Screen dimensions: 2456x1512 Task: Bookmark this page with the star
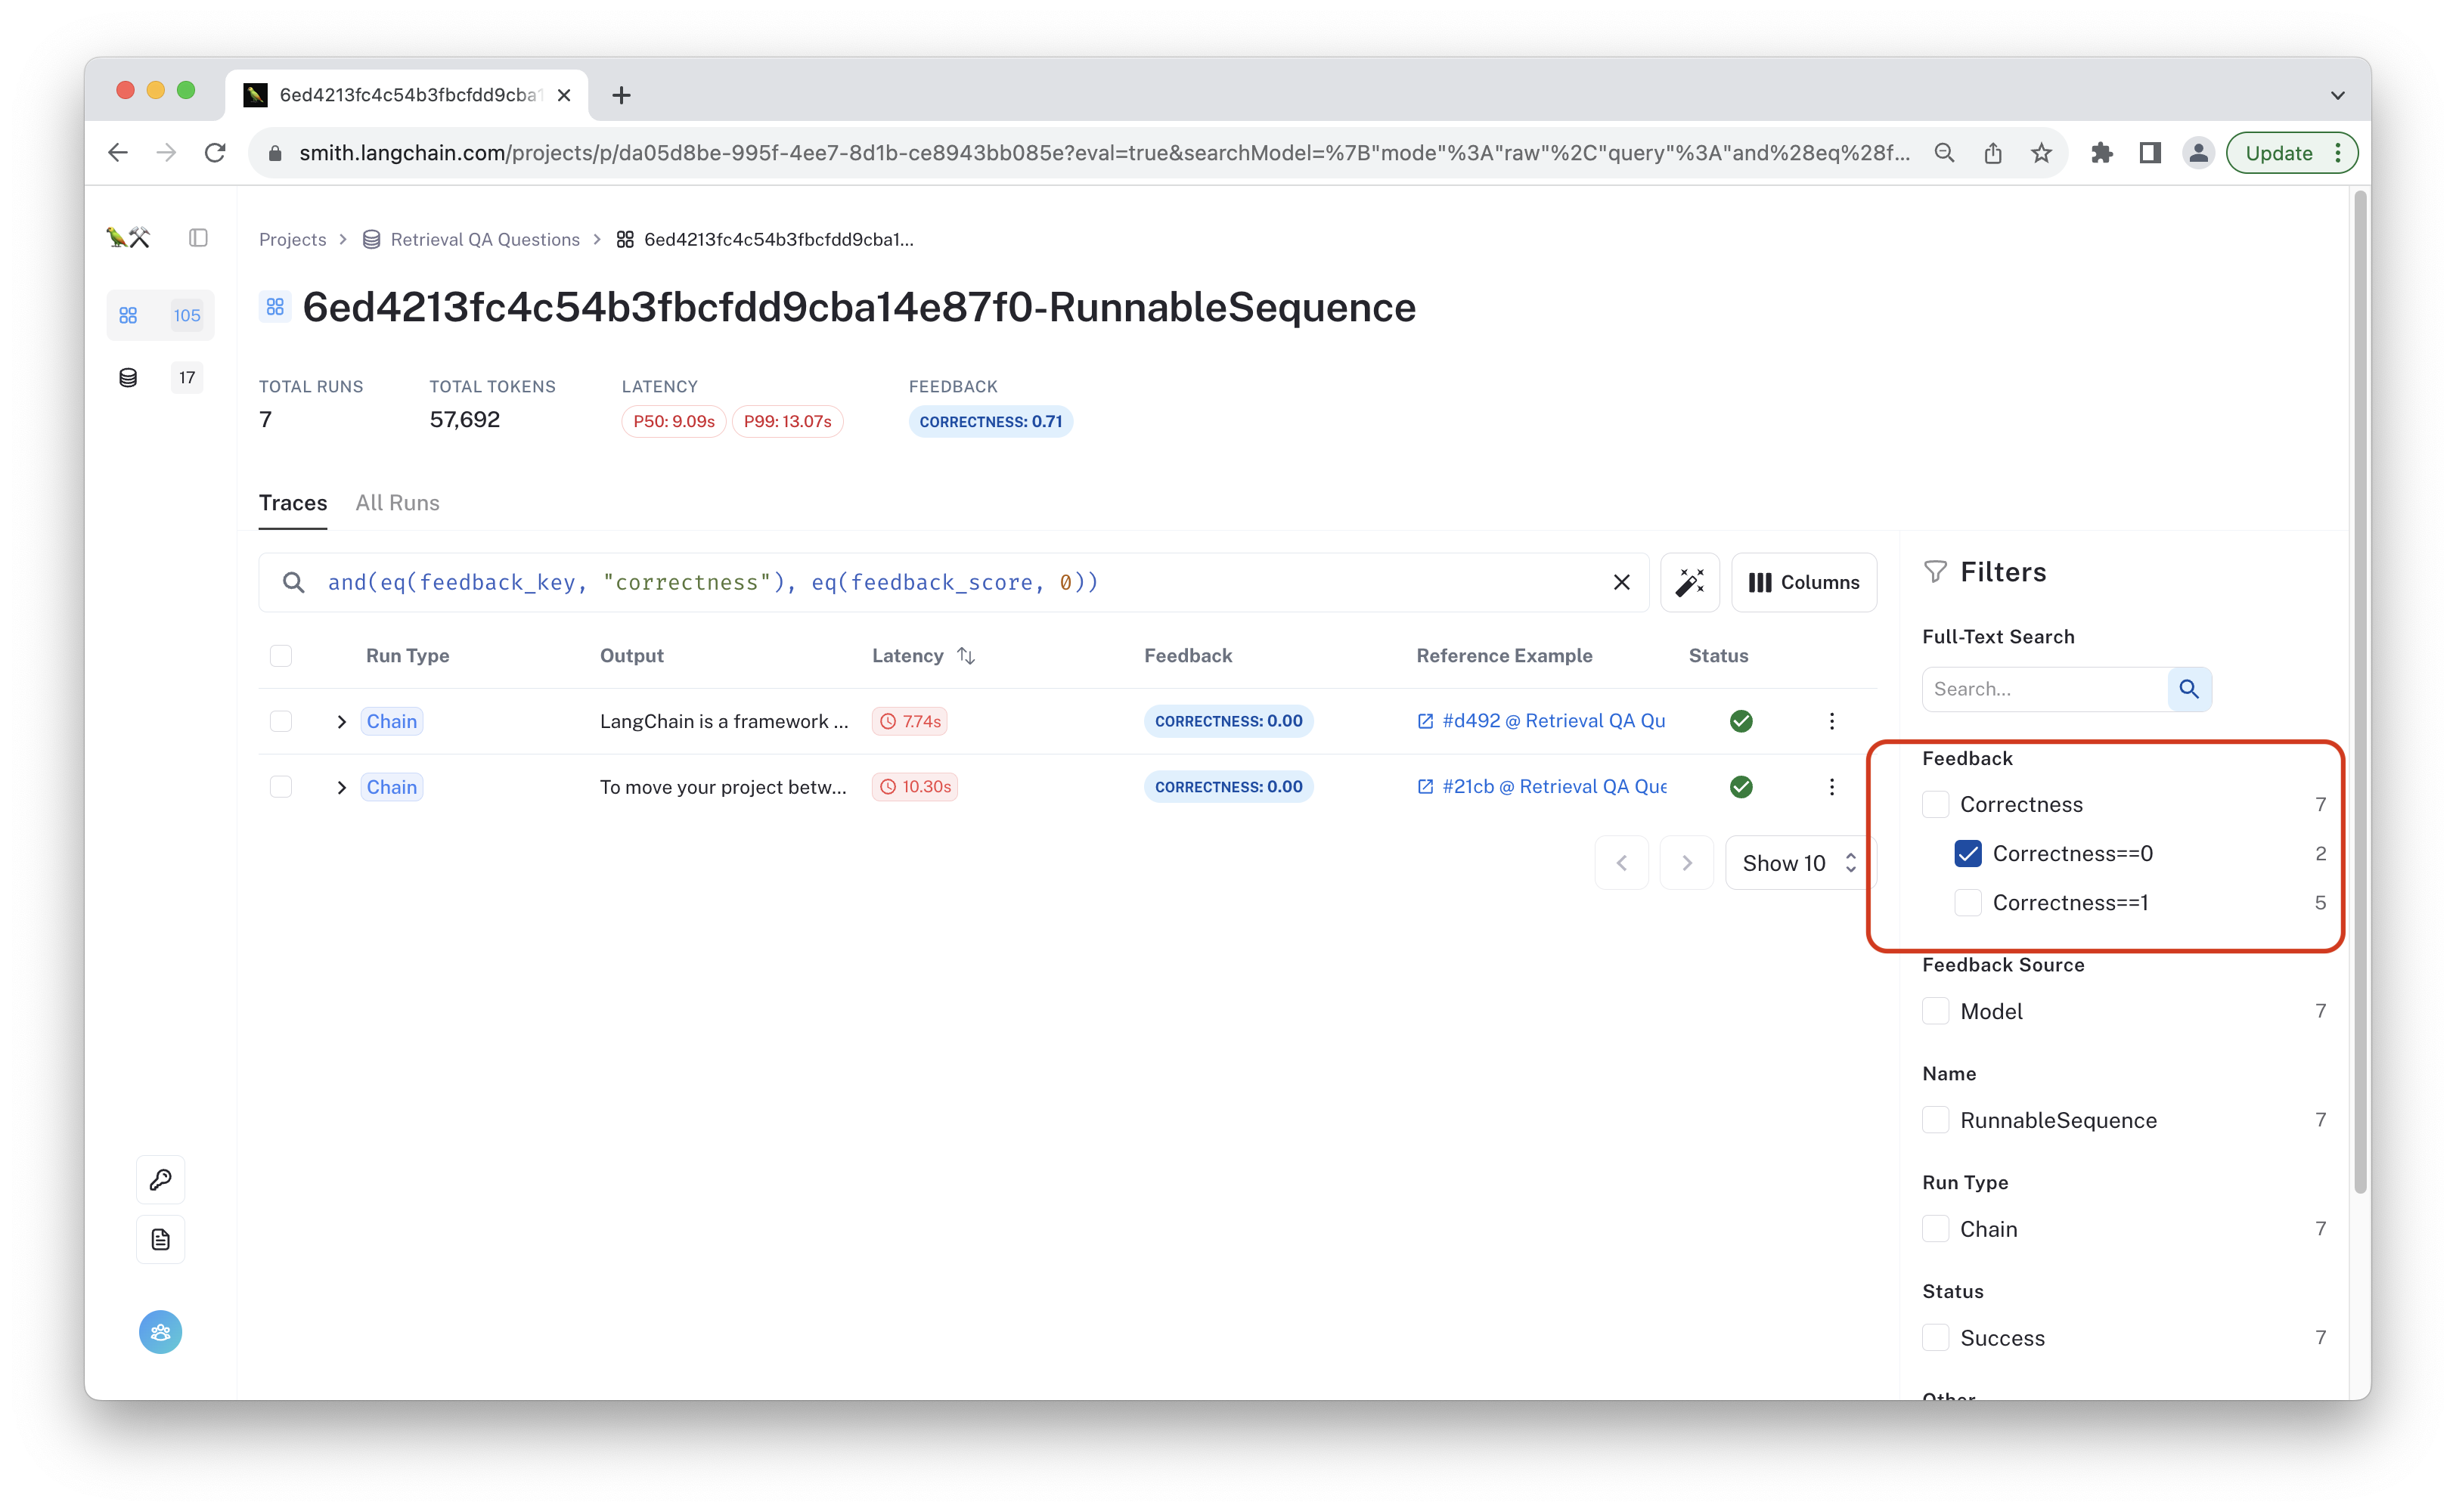pos(2041,153)
